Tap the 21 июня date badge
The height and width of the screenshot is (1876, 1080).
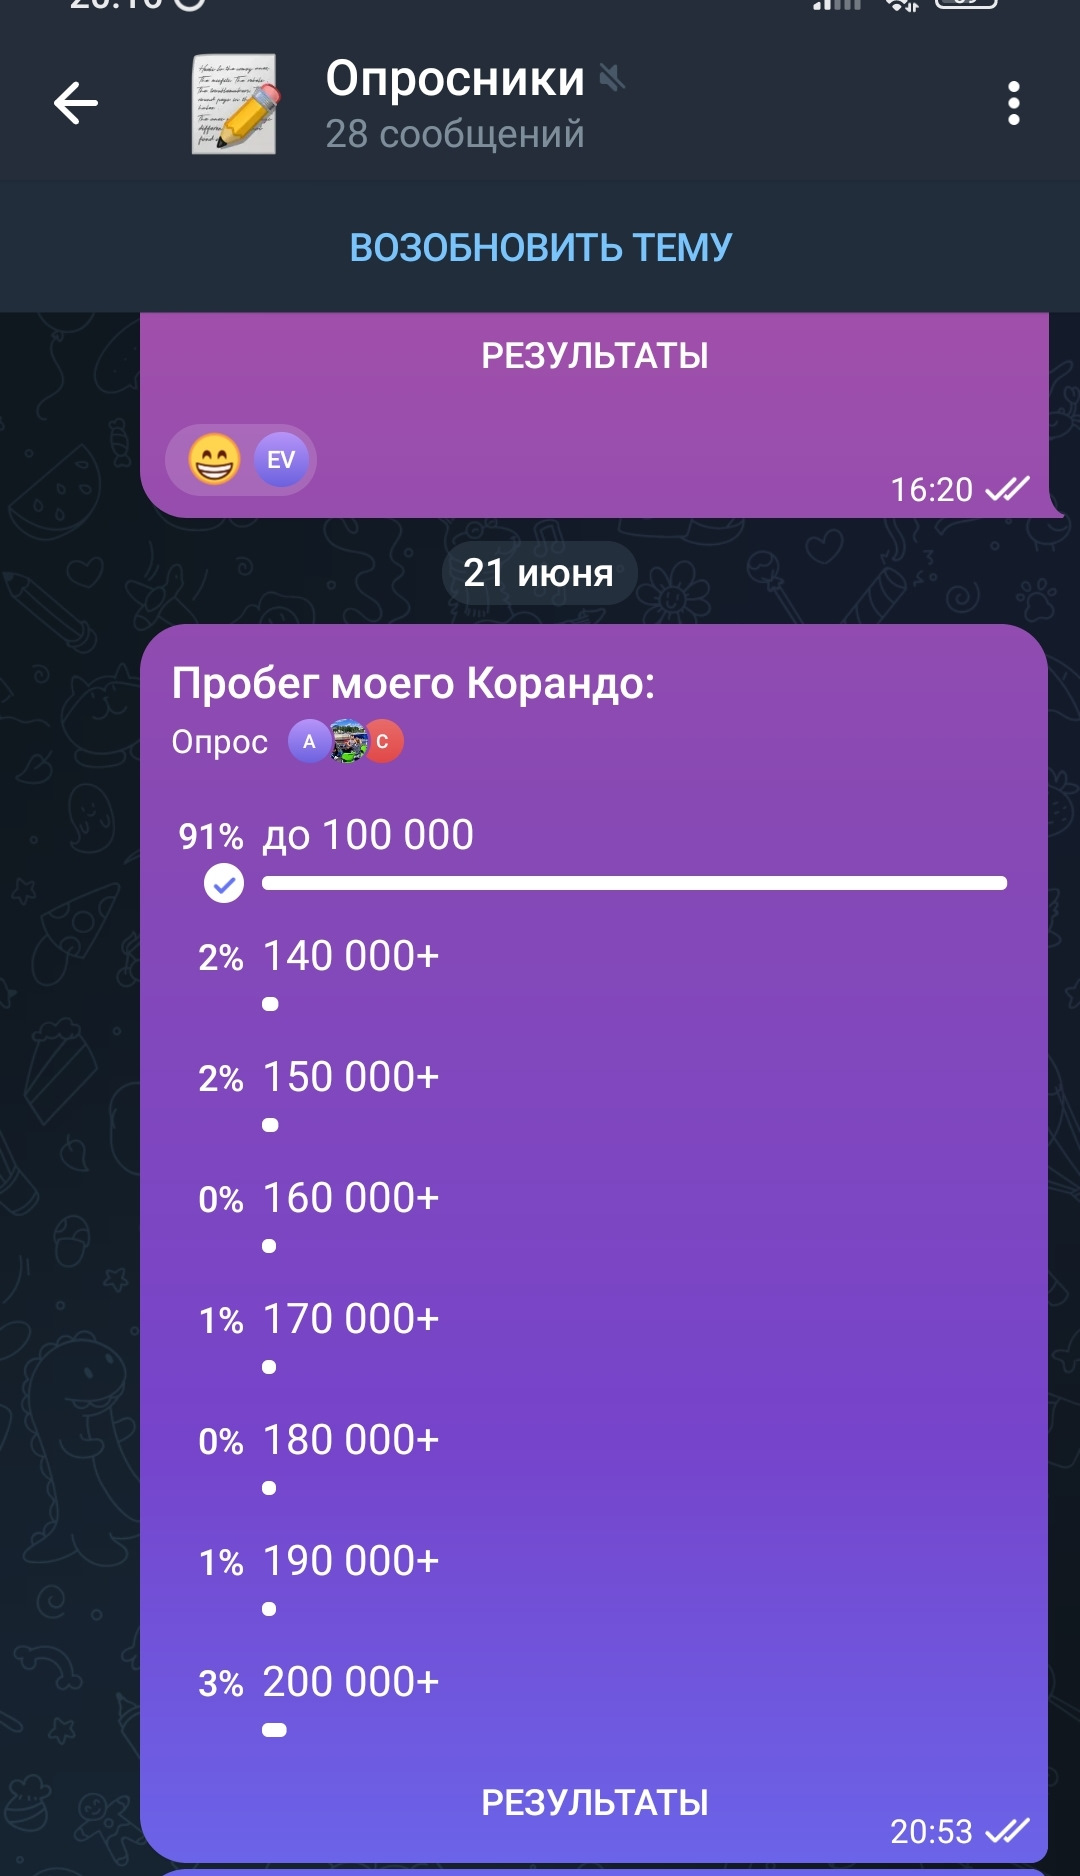point(539,573)
